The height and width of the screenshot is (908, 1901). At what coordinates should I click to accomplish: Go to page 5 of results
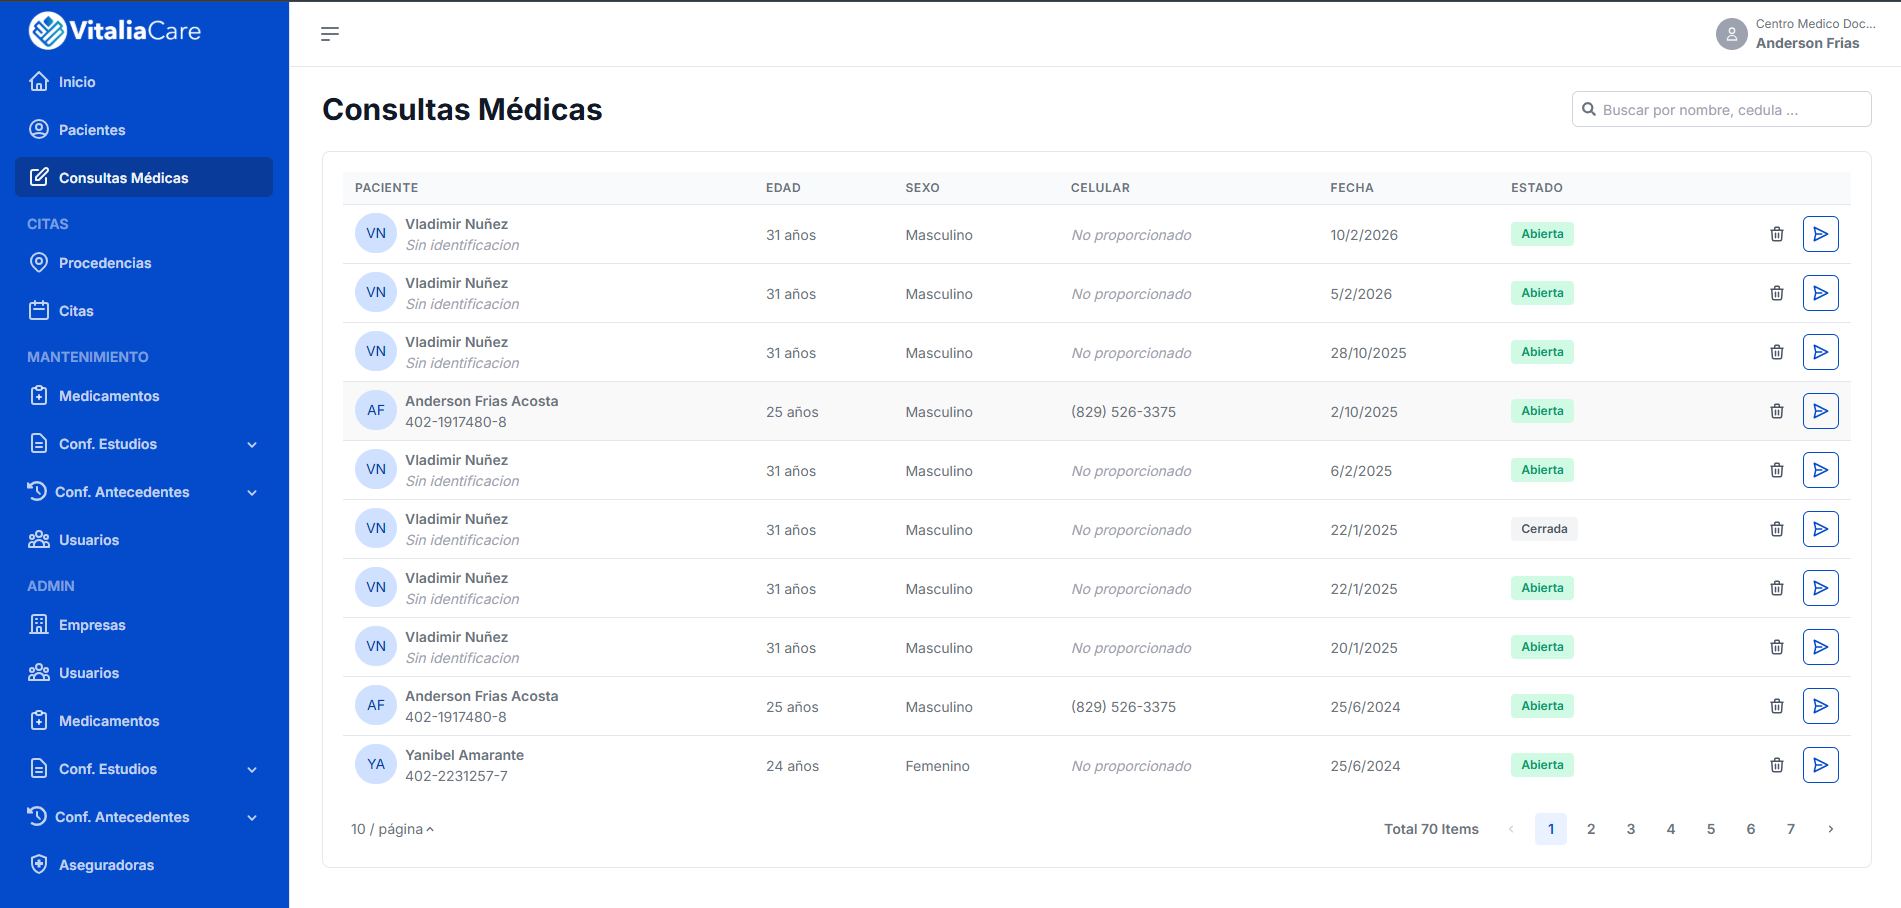[1711, 829]
